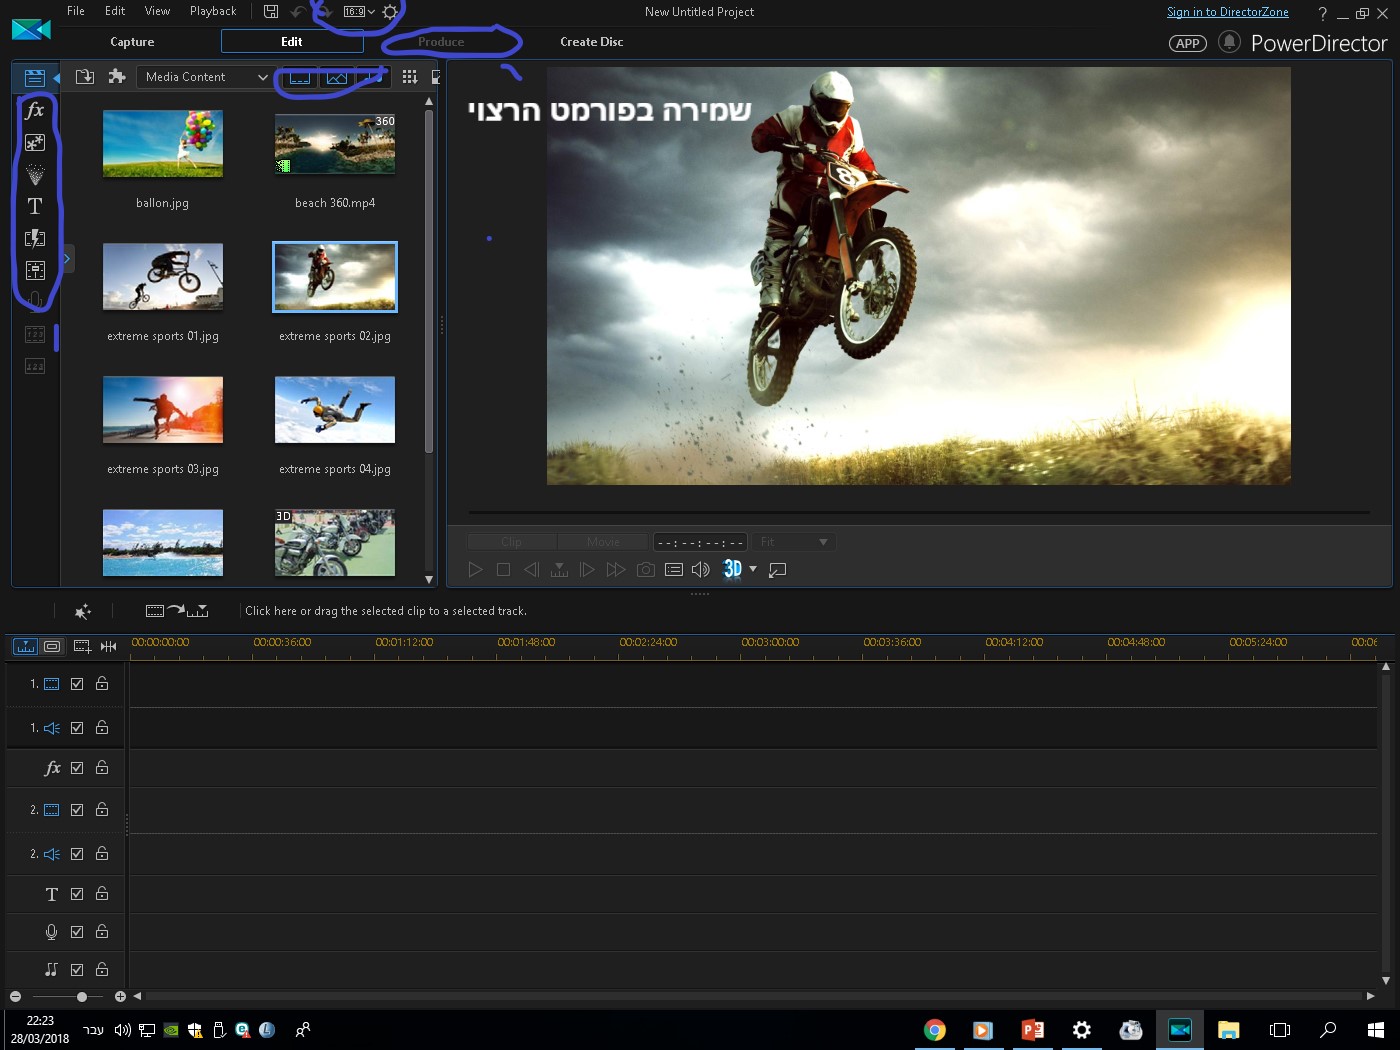
Task: Open the Particle Room
Action: (35, 175)
